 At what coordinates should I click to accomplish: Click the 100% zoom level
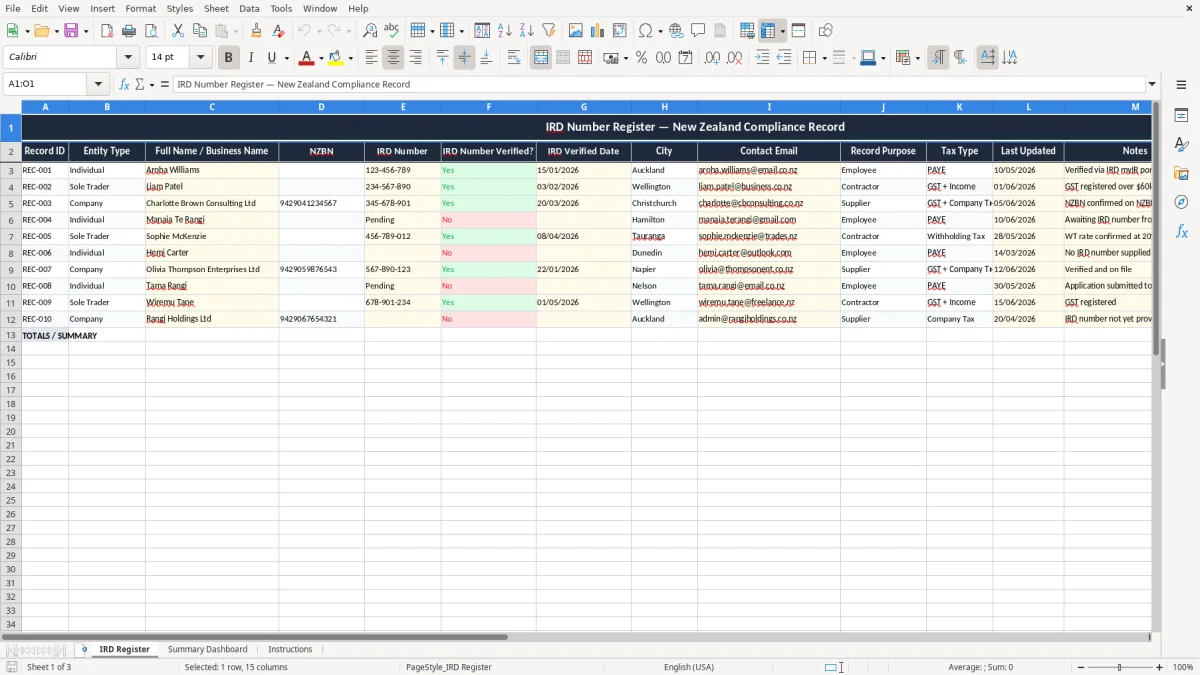pyautogui.click(x=1183, y=667)
